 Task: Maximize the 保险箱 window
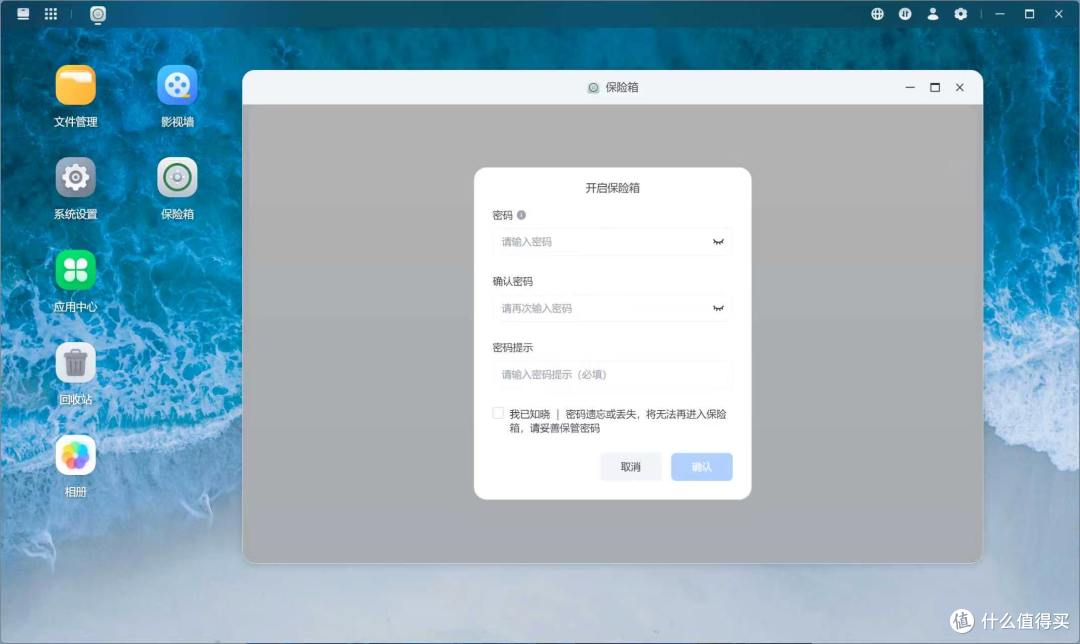(x=935, y=87)
